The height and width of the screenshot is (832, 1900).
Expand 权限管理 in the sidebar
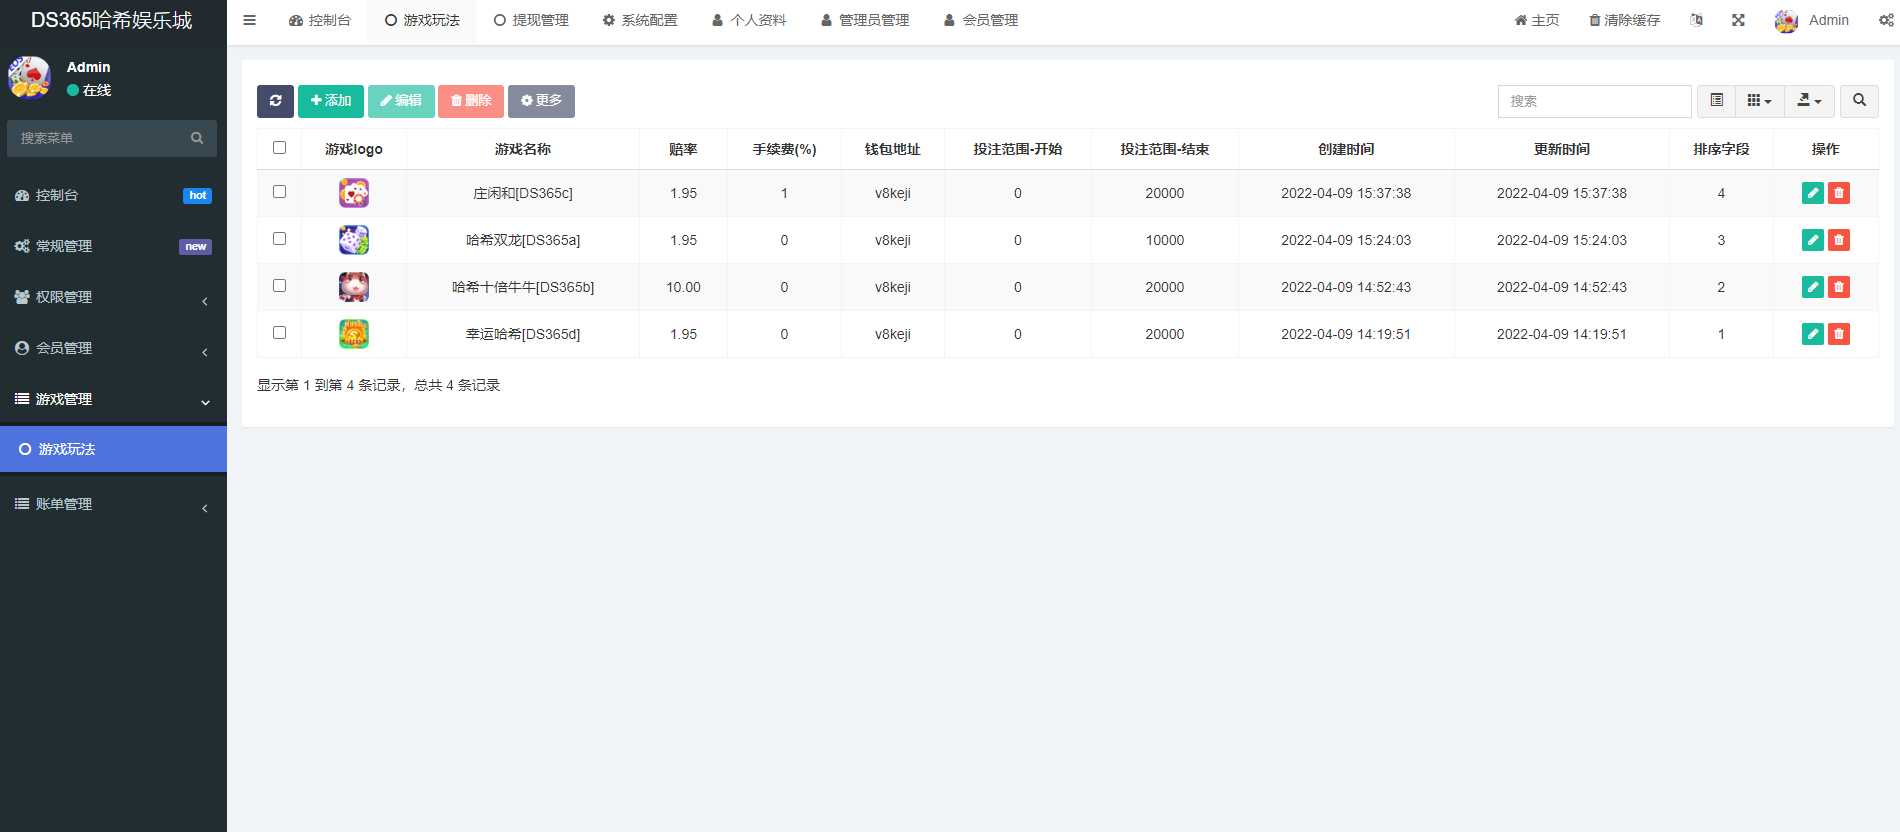tap(112, 297)
